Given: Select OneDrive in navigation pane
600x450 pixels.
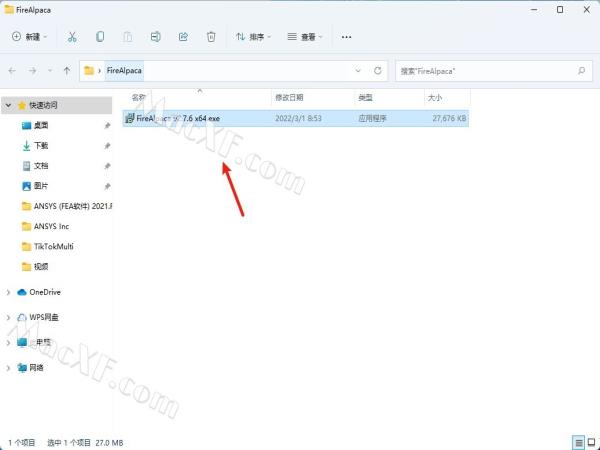Looking at the screenshot, I should (45, 292).
